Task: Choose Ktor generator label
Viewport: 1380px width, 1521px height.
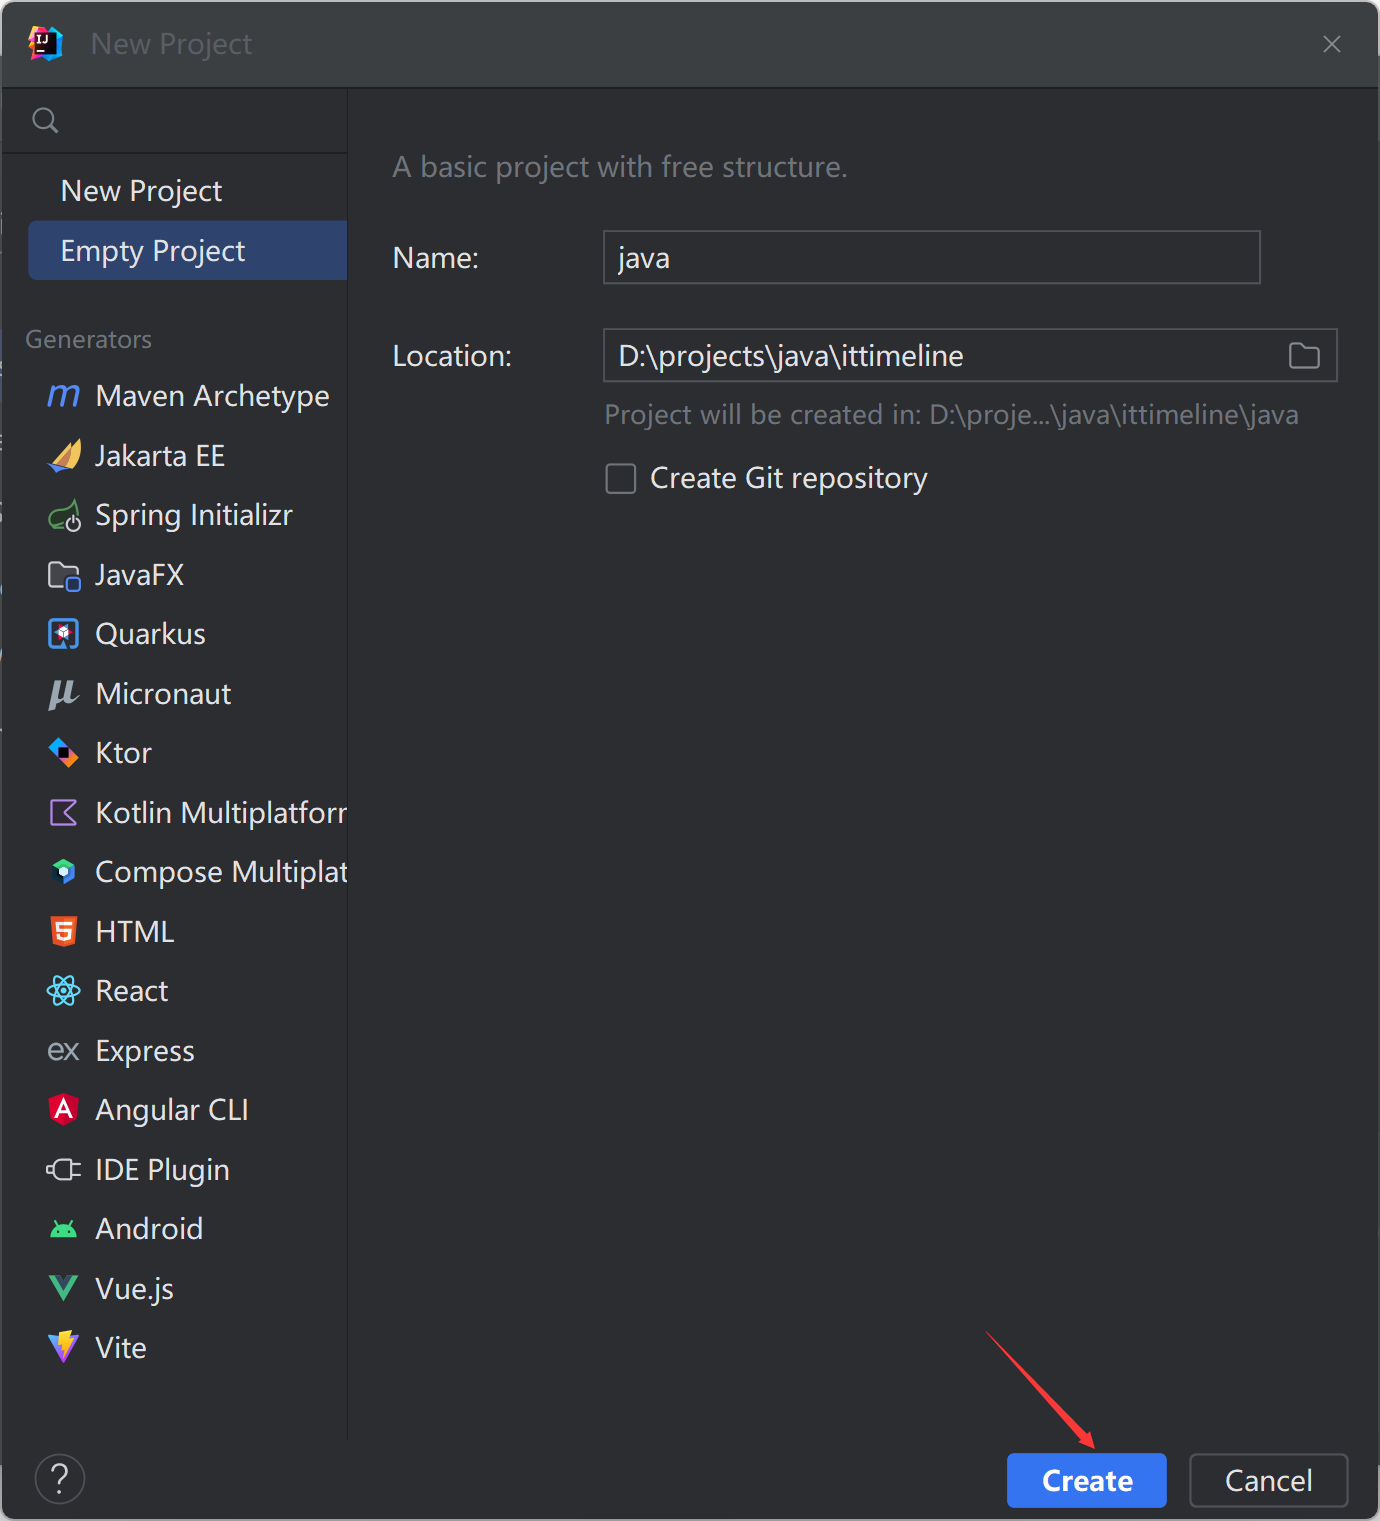Action: 123,753
